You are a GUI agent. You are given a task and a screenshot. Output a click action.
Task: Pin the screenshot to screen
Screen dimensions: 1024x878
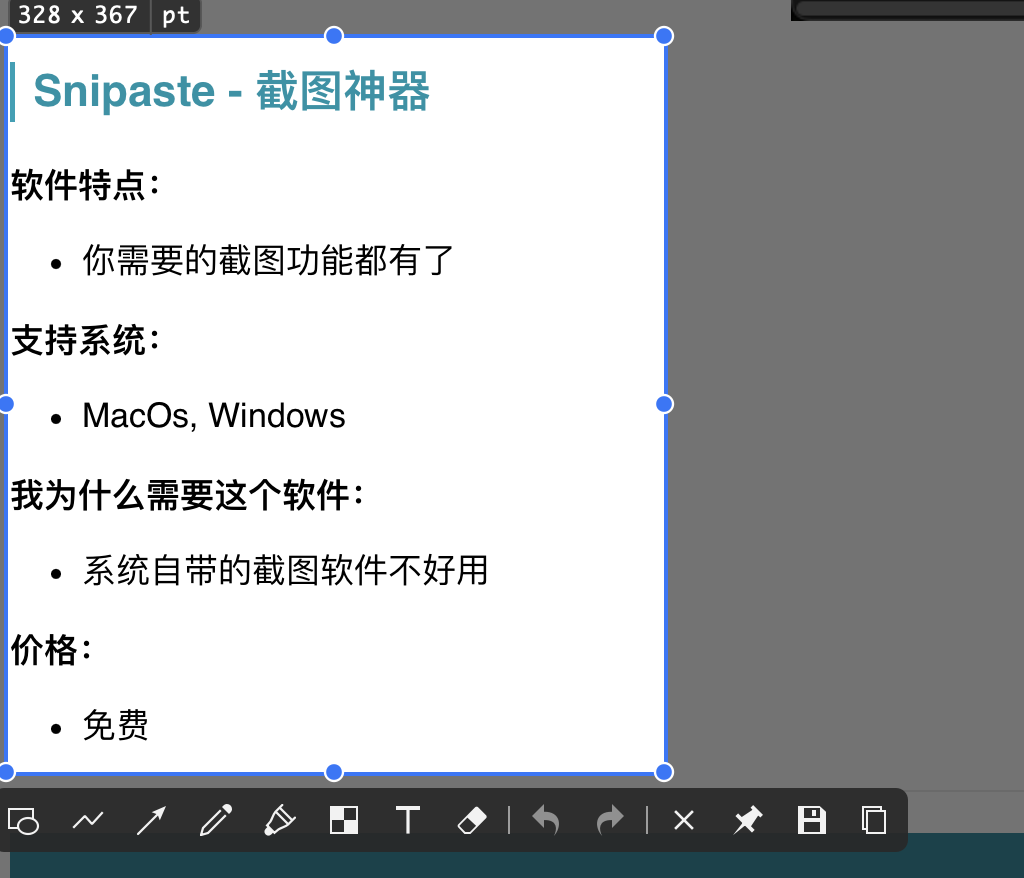[x=748, y=820]
